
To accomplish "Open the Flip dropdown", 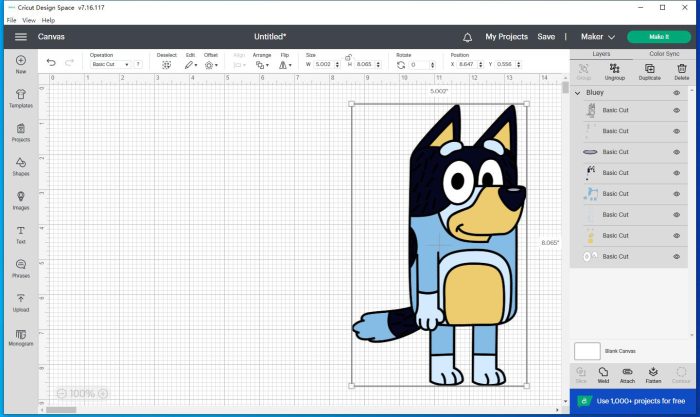I will pyautogui.click(x=285, y=65).
